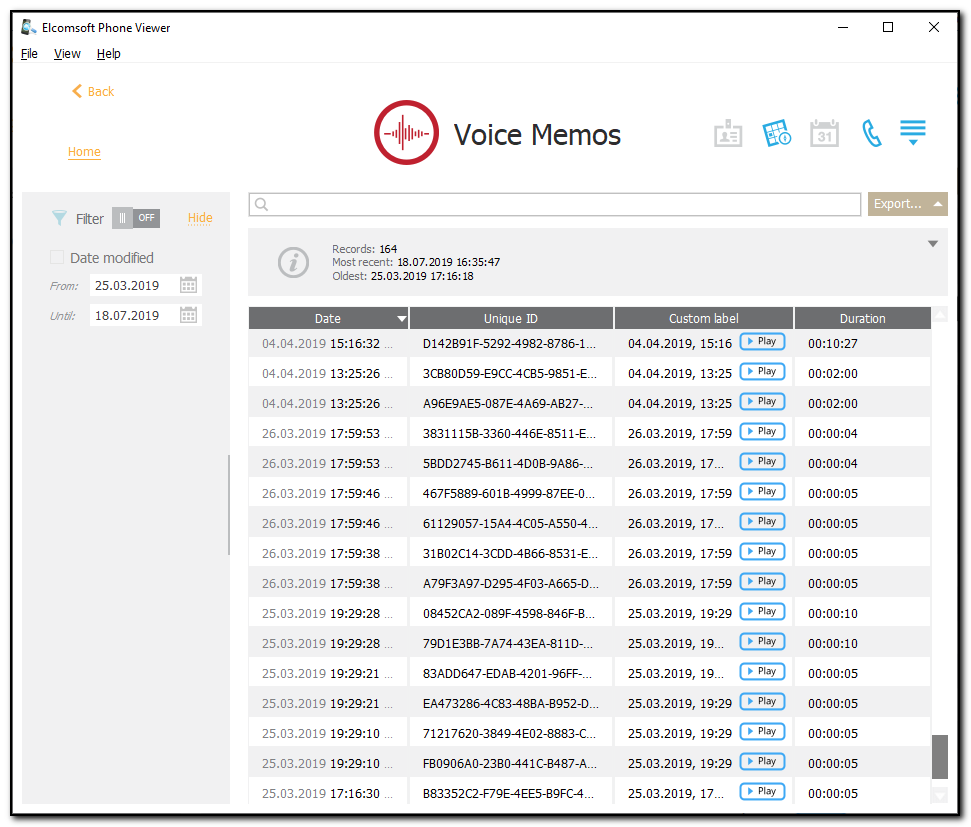Click the info icon in summary panel
The width and height of the screenshot is (971, 827).
tap(293, 263)
